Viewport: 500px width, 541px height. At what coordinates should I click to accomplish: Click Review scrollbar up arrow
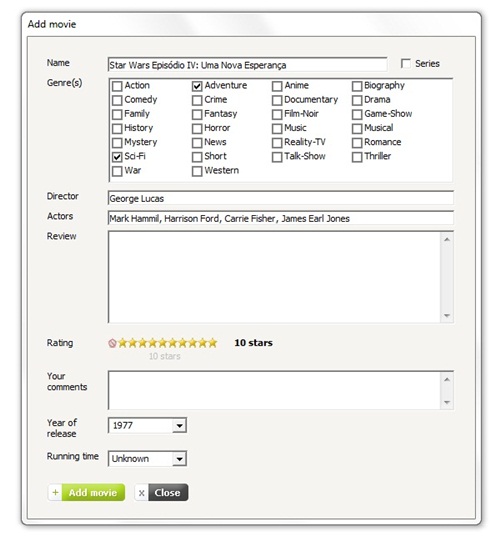(447, 239)
